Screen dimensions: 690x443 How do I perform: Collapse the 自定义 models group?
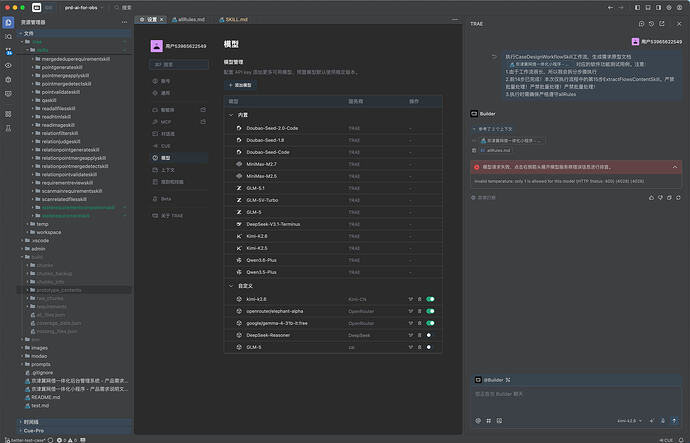[231, 286]
